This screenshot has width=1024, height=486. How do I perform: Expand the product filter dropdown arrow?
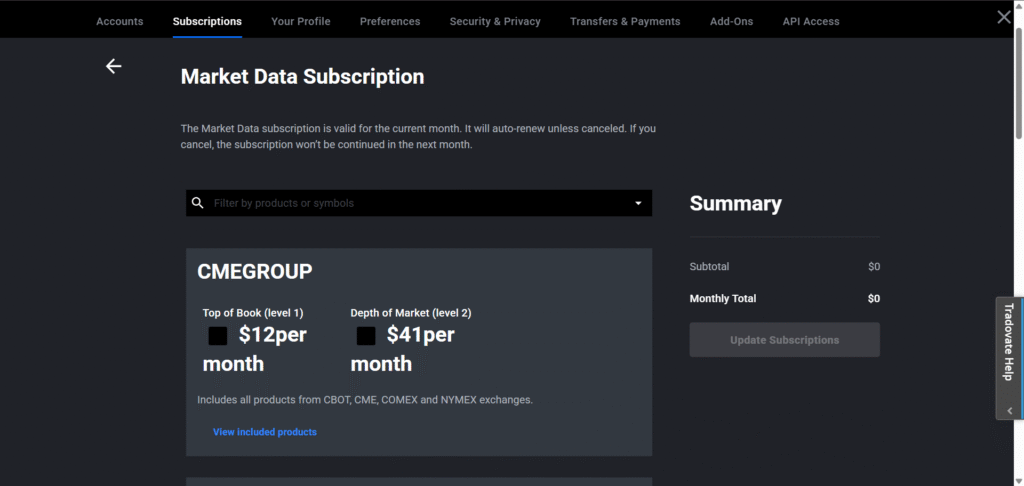click(638, 203)
